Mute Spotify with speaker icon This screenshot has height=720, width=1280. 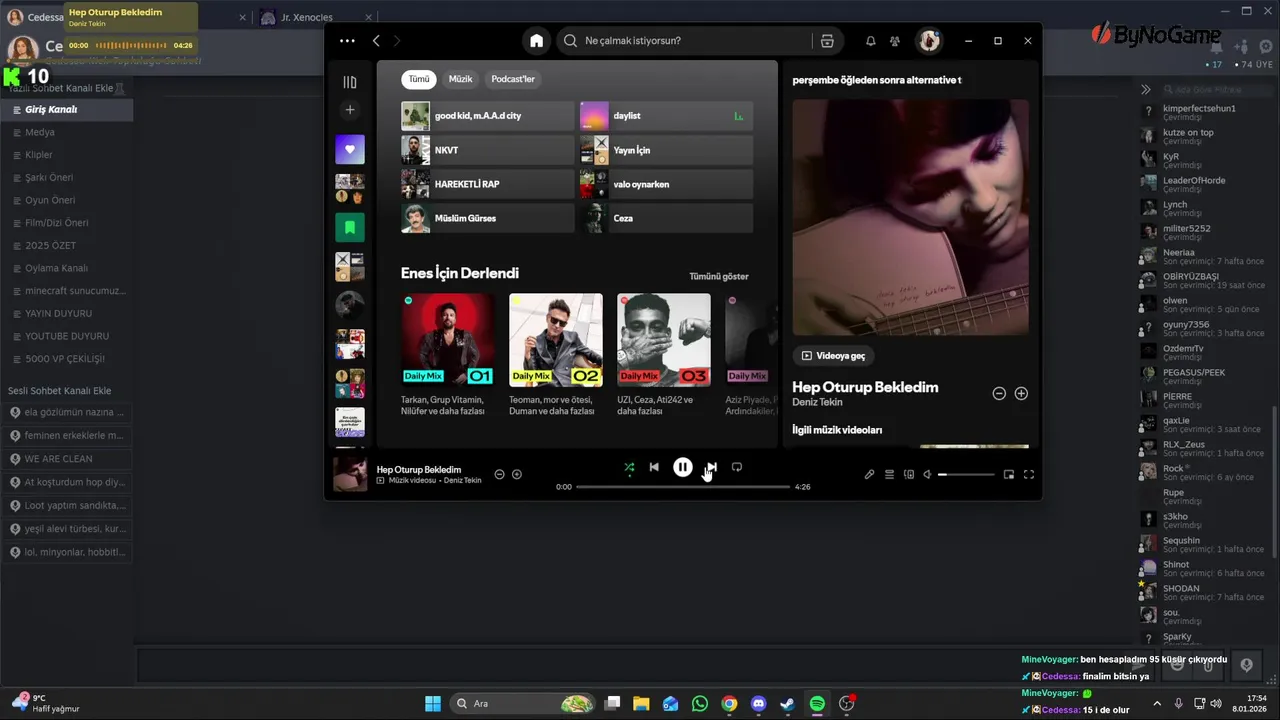click(x=927, y=475)
